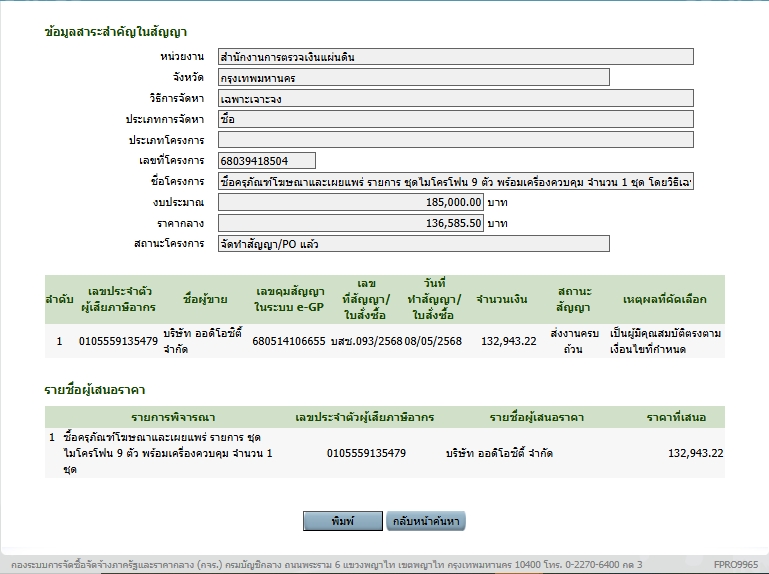Click the หน่วยงาน field showing สำนักงานการตรวจเงินแผ่นดิน
The width and height of the screenshot is (769, 574).
[x=455, y=57]
